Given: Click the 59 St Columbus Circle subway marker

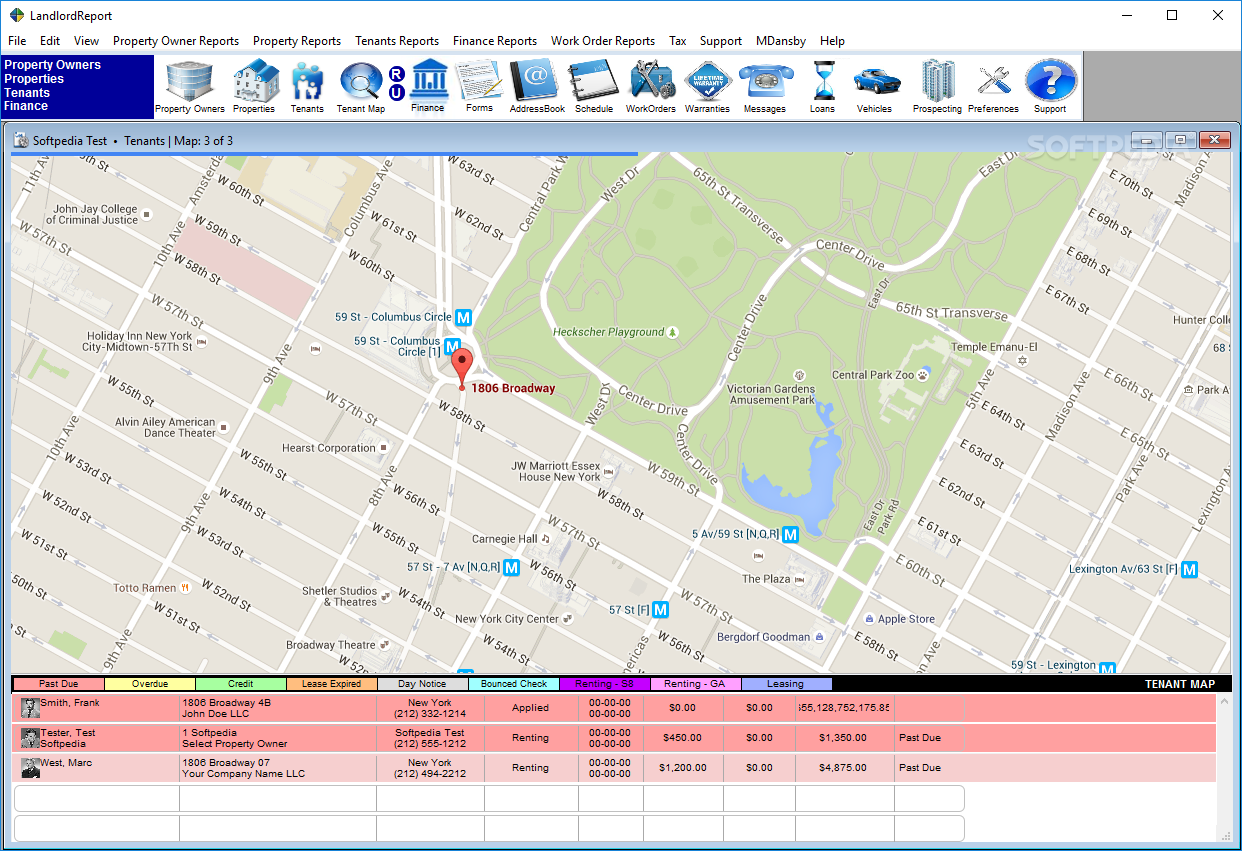Looking at the screenshot, I should click(x=463, y=317).
